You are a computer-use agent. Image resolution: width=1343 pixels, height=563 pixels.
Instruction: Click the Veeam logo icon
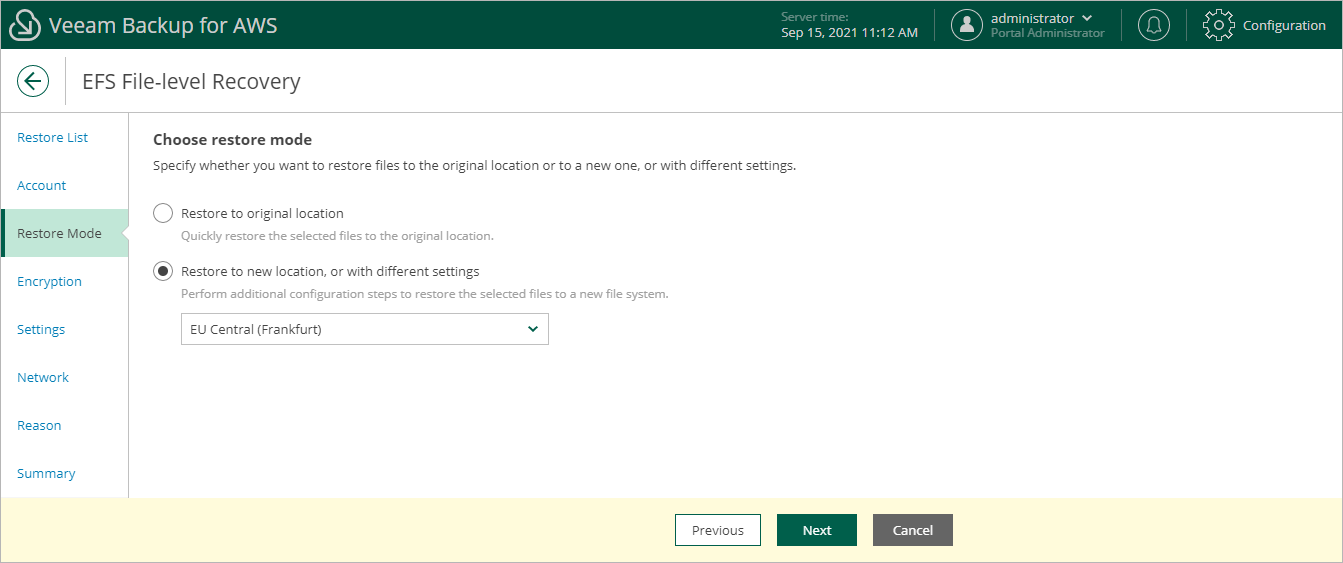(25, 25)
